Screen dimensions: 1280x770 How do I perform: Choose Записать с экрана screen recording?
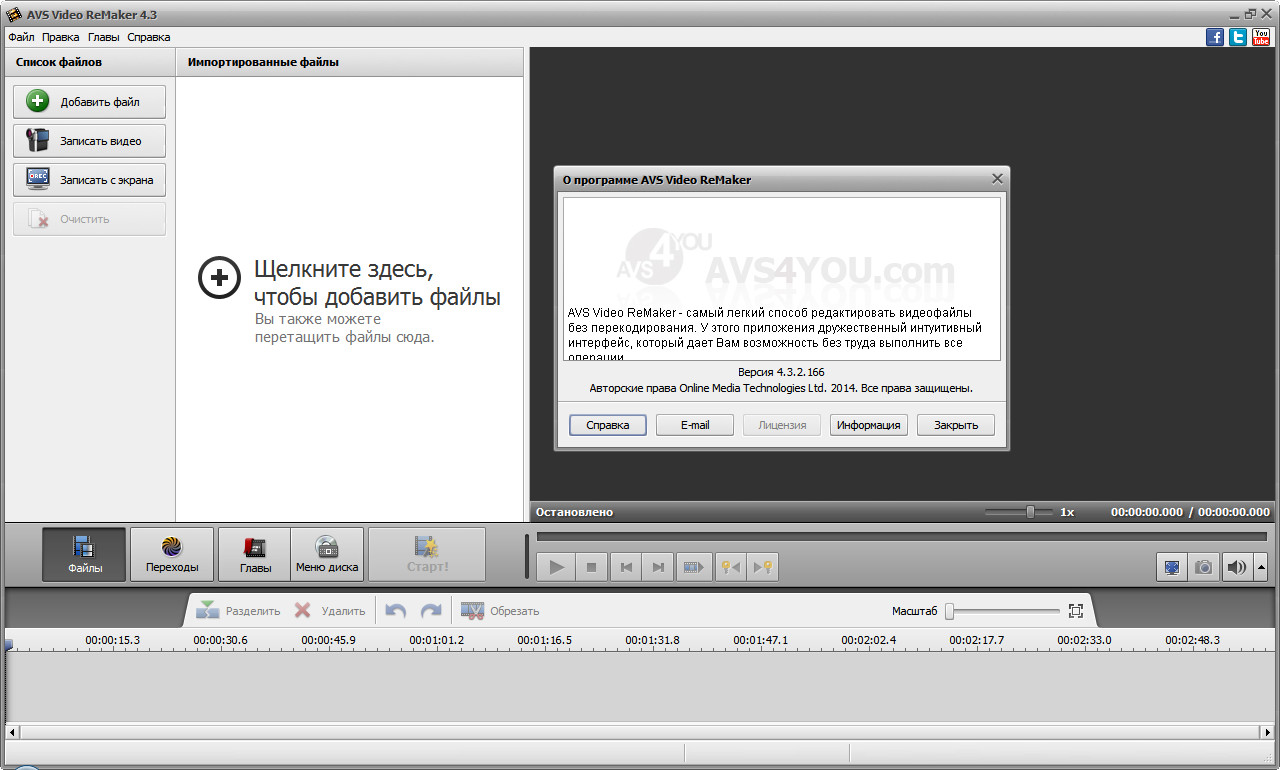89,180
